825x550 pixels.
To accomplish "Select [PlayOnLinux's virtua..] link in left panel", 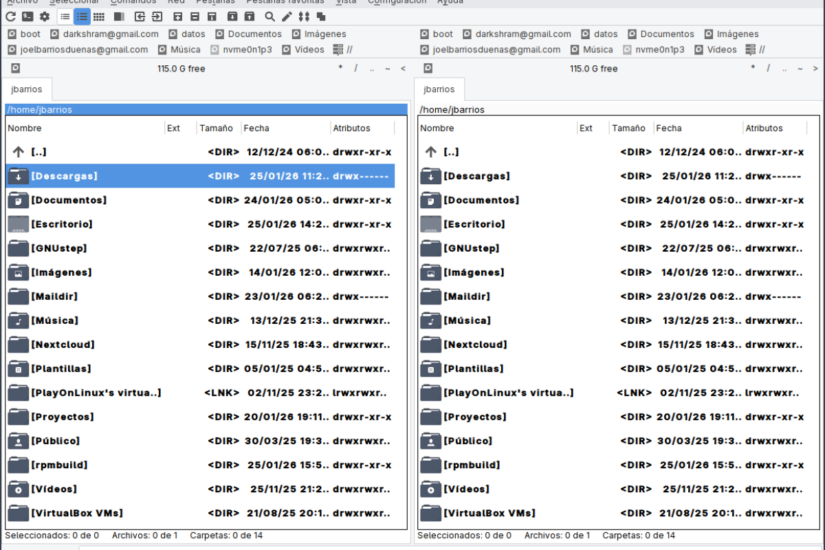I will click(x=200, y=393).
